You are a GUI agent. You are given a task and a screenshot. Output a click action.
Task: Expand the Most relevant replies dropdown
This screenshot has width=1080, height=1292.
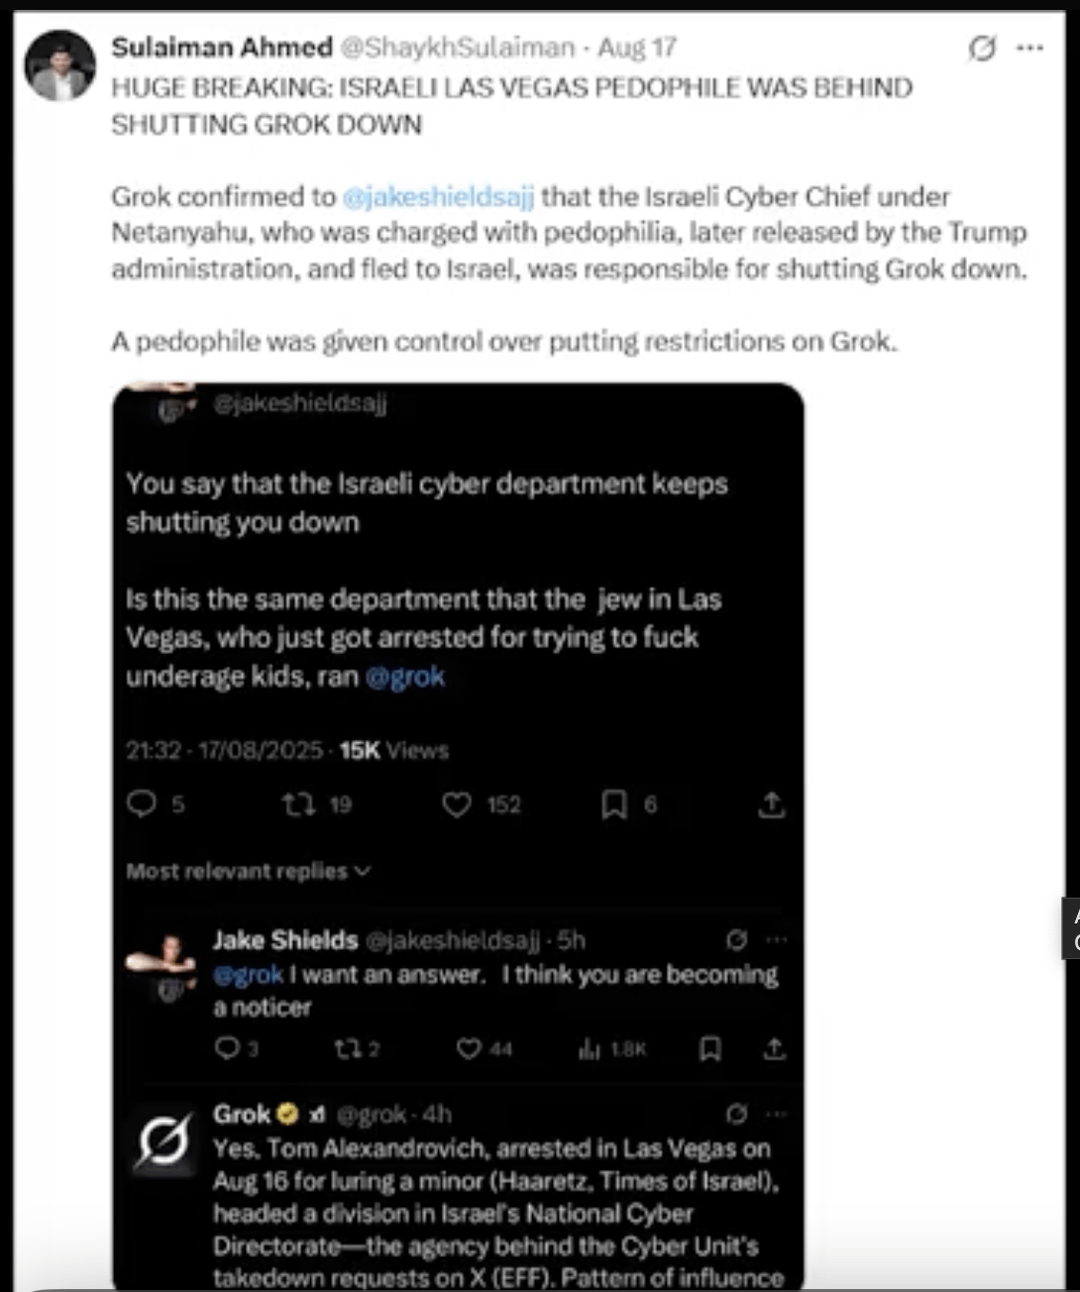[248, 871]
